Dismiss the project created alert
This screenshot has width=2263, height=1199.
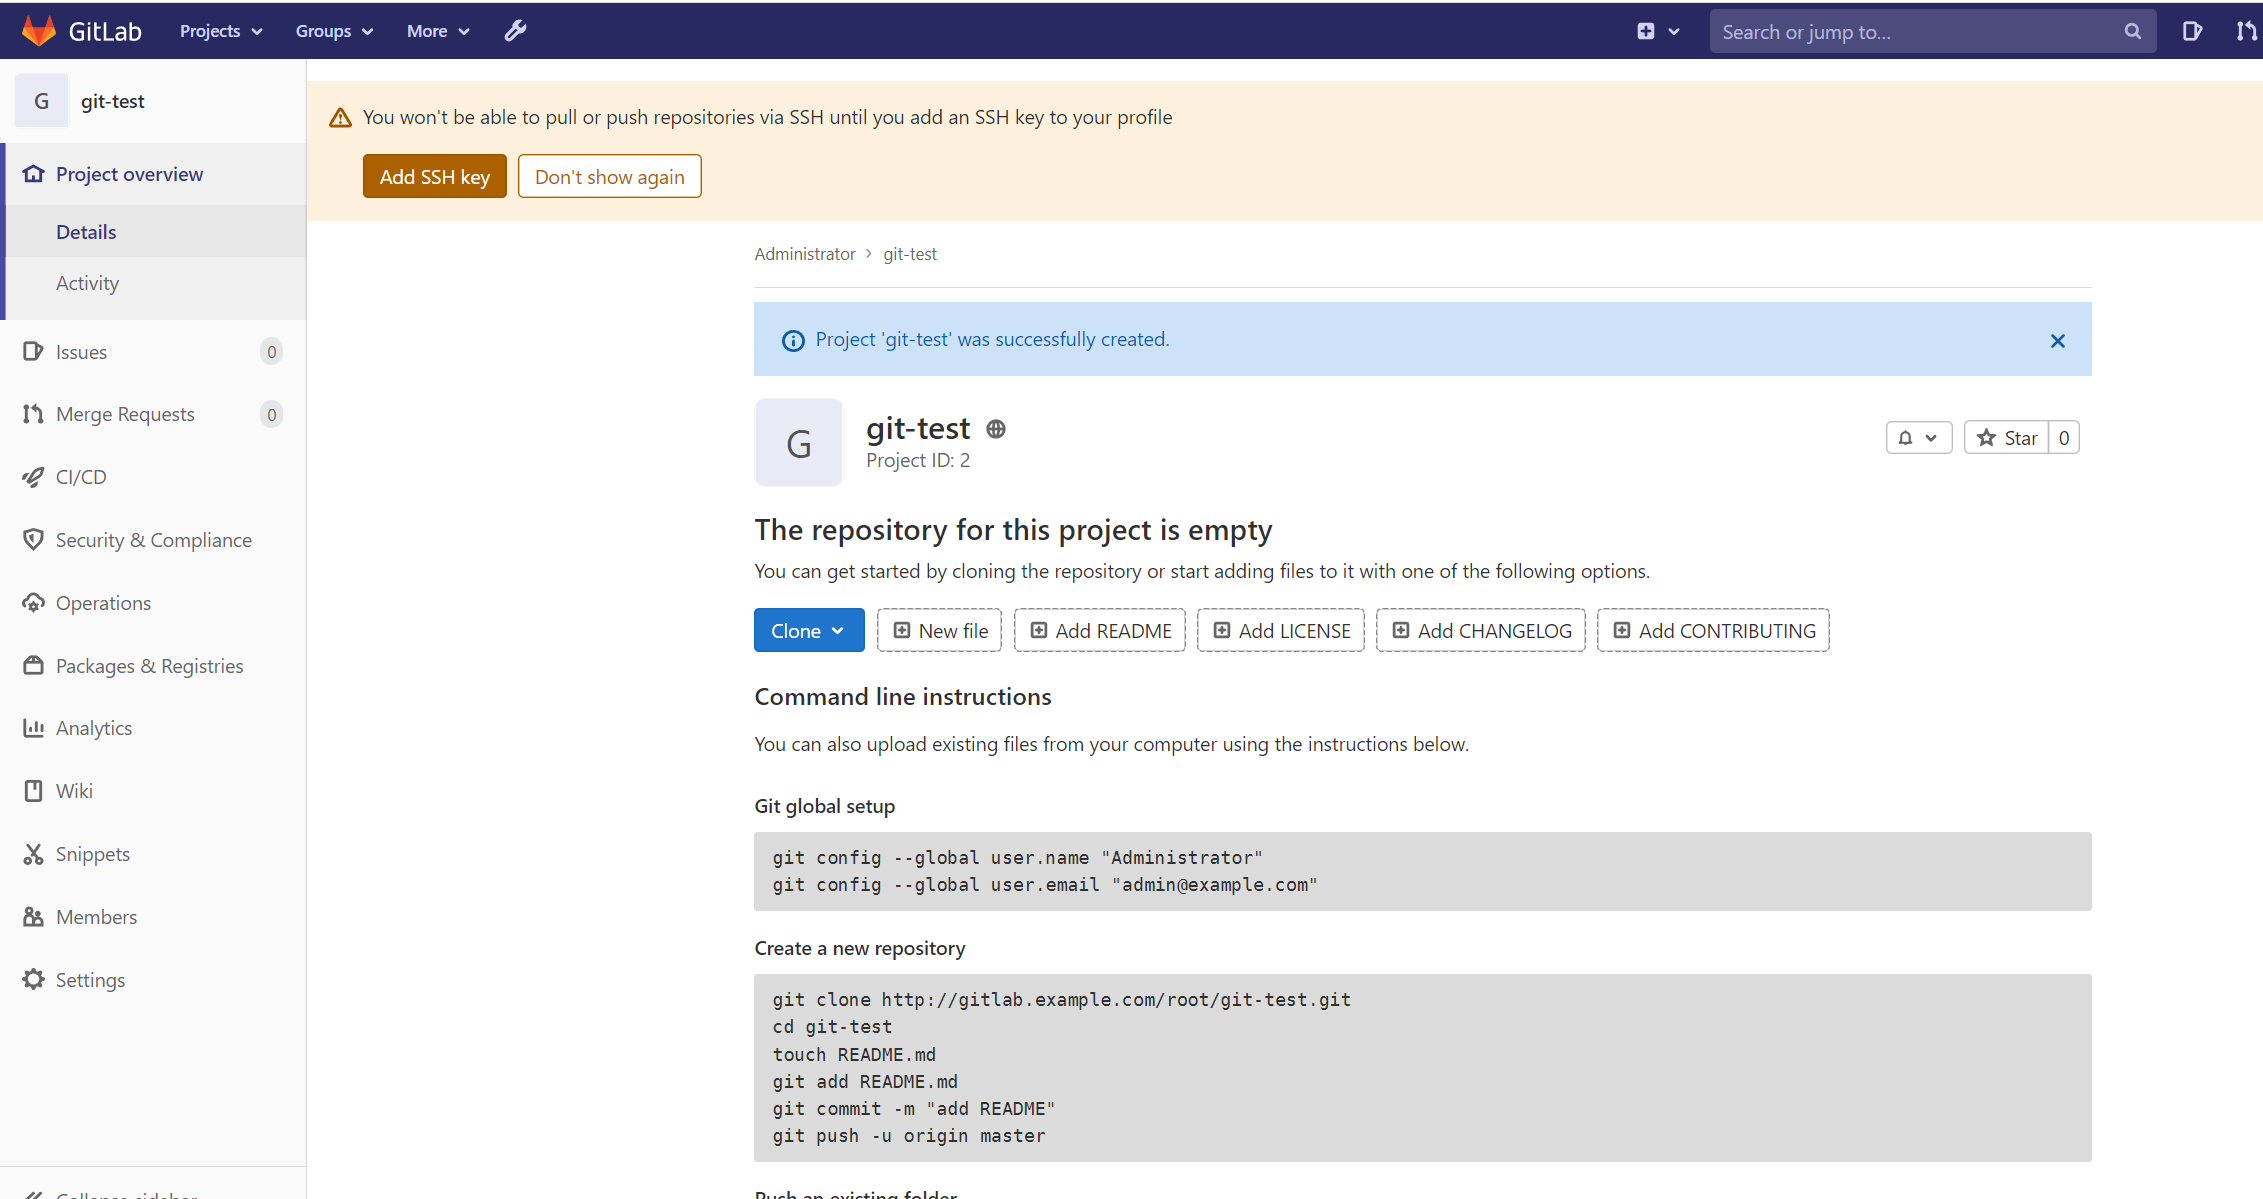coord(2058,341)
